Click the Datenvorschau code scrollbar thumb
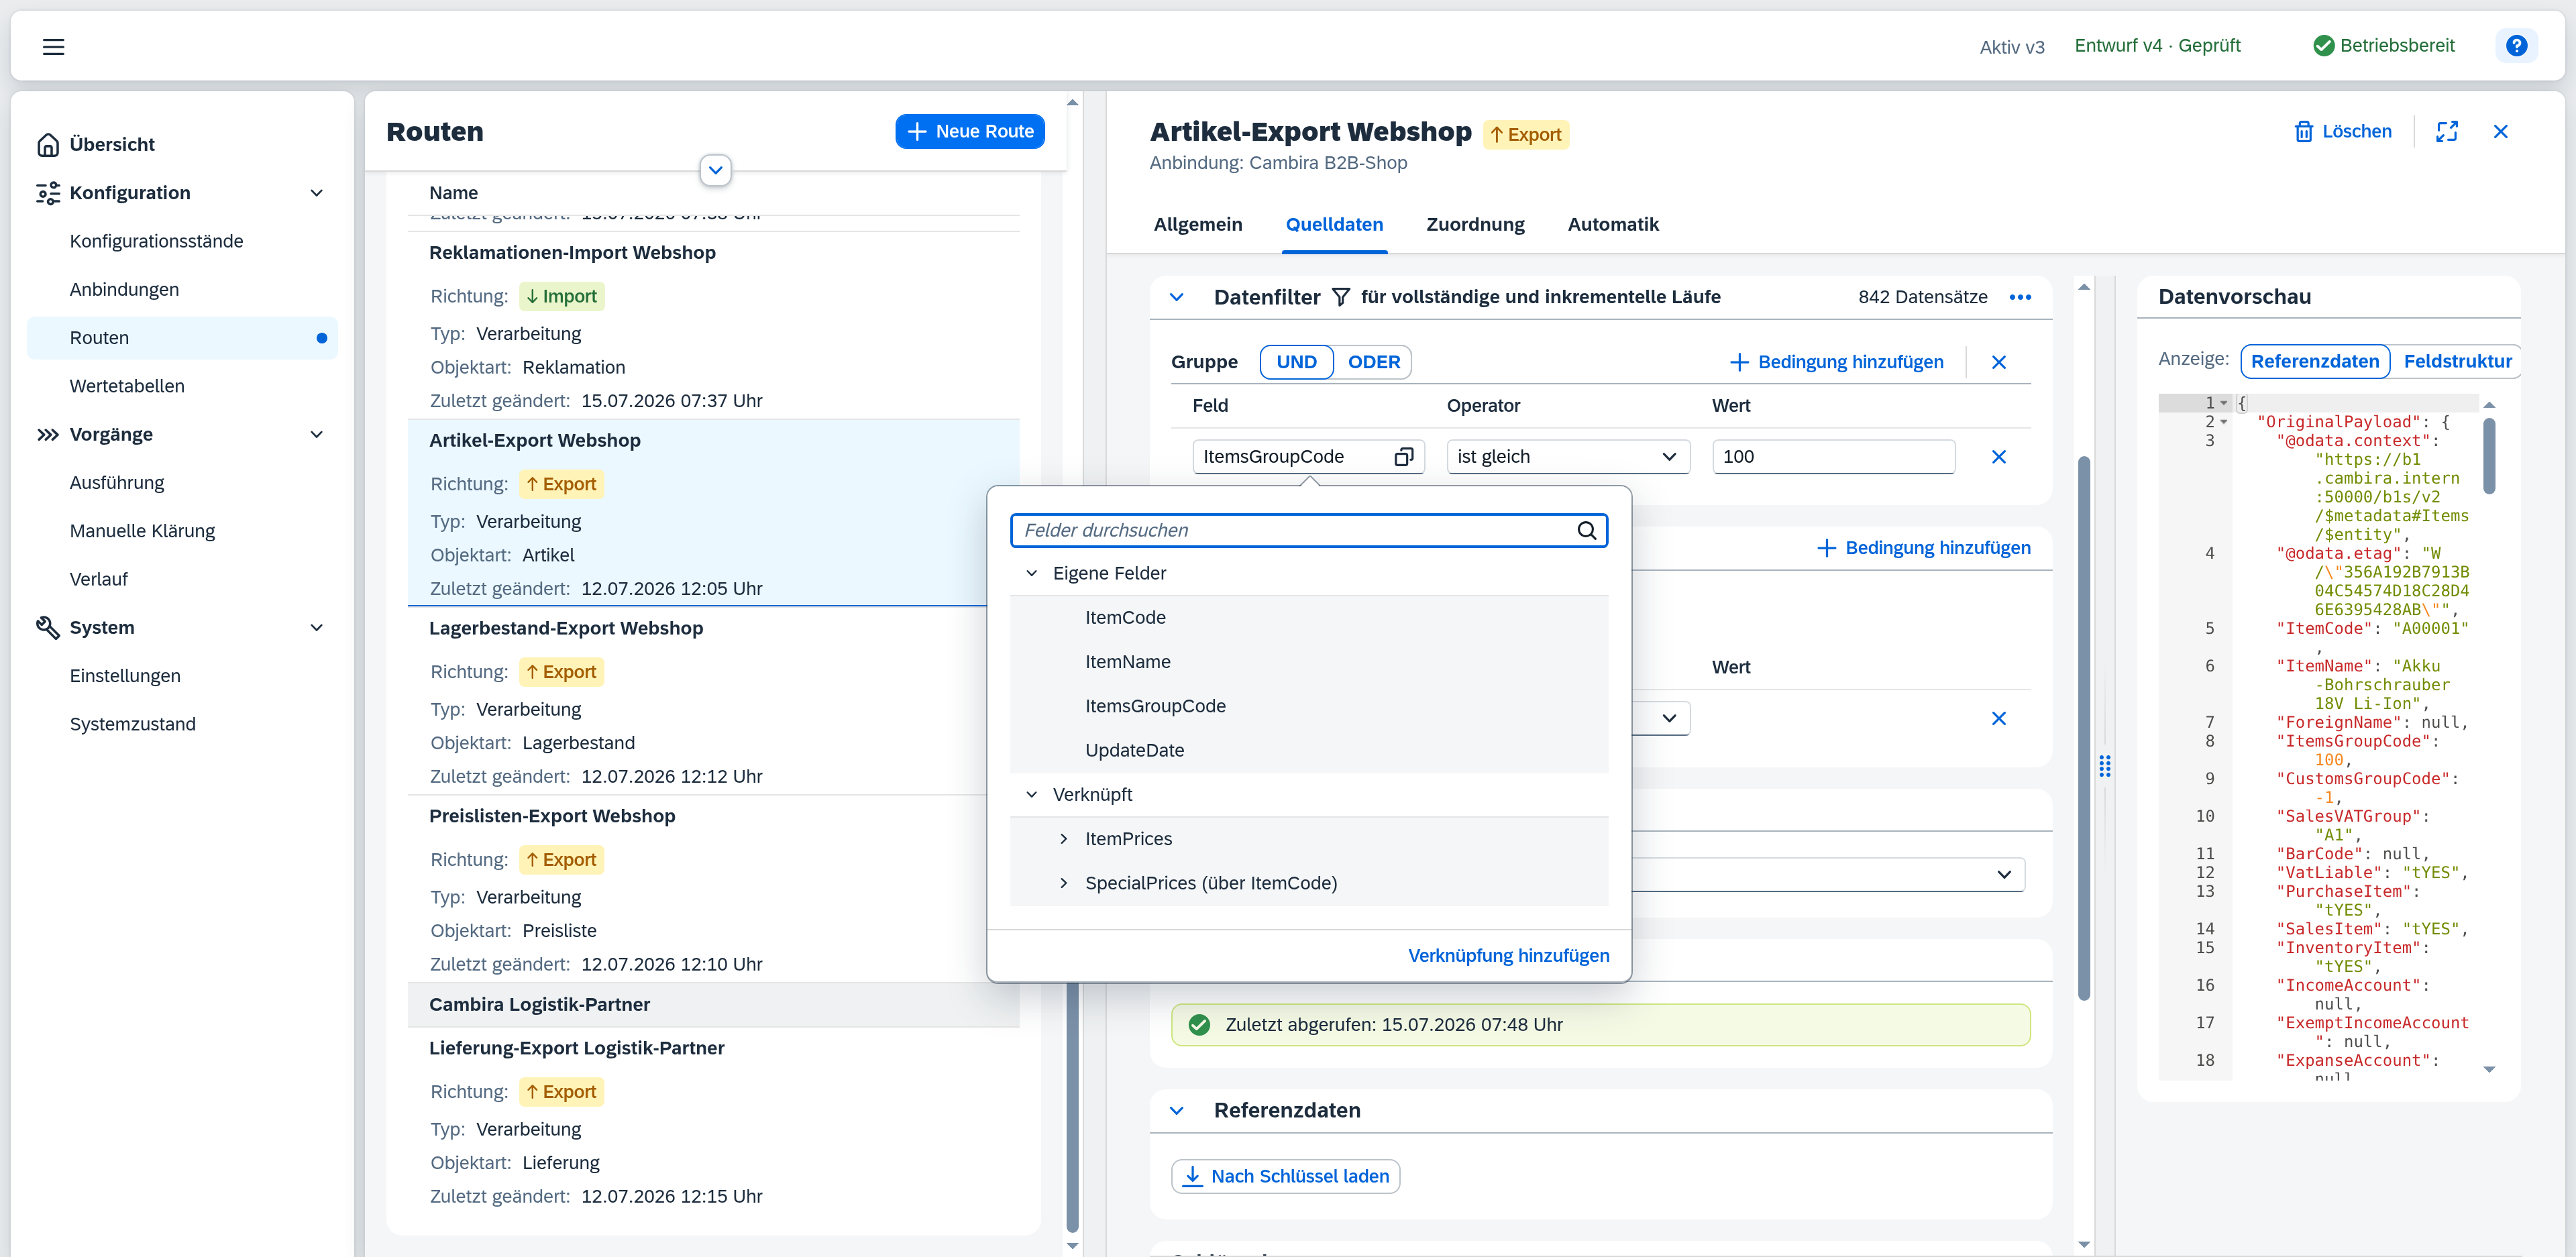The width and height of the screenshot is (2576, 1257). point(2489,456)
